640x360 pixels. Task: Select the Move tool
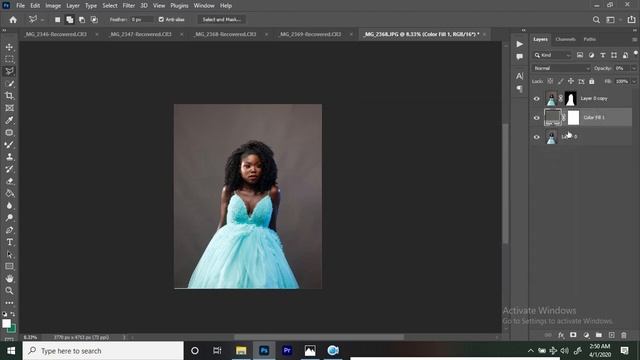coord(9,47)
